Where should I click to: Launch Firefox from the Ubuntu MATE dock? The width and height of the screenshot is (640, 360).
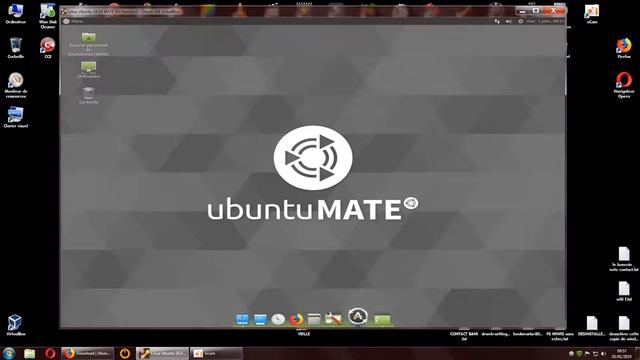point(296,319)
